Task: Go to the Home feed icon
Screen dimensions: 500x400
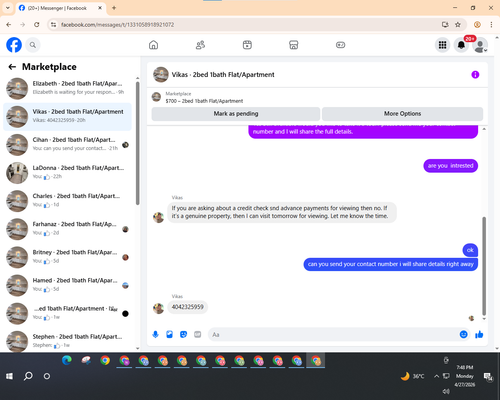Action: (x=153, y=45)
